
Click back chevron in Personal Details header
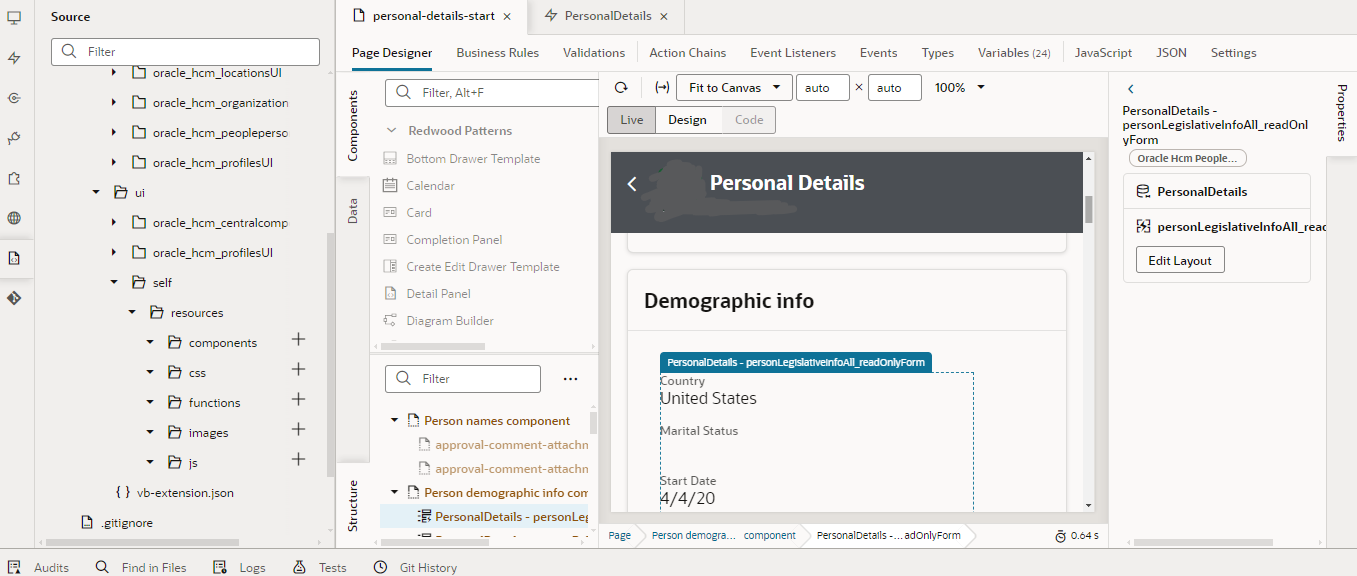(x=632, y=184)
